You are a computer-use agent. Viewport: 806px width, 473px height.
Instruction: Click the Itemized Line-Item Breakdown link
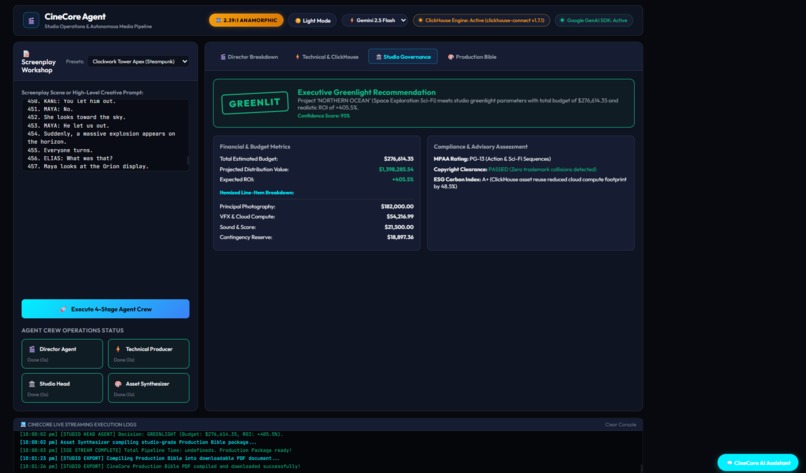(257, 193)
